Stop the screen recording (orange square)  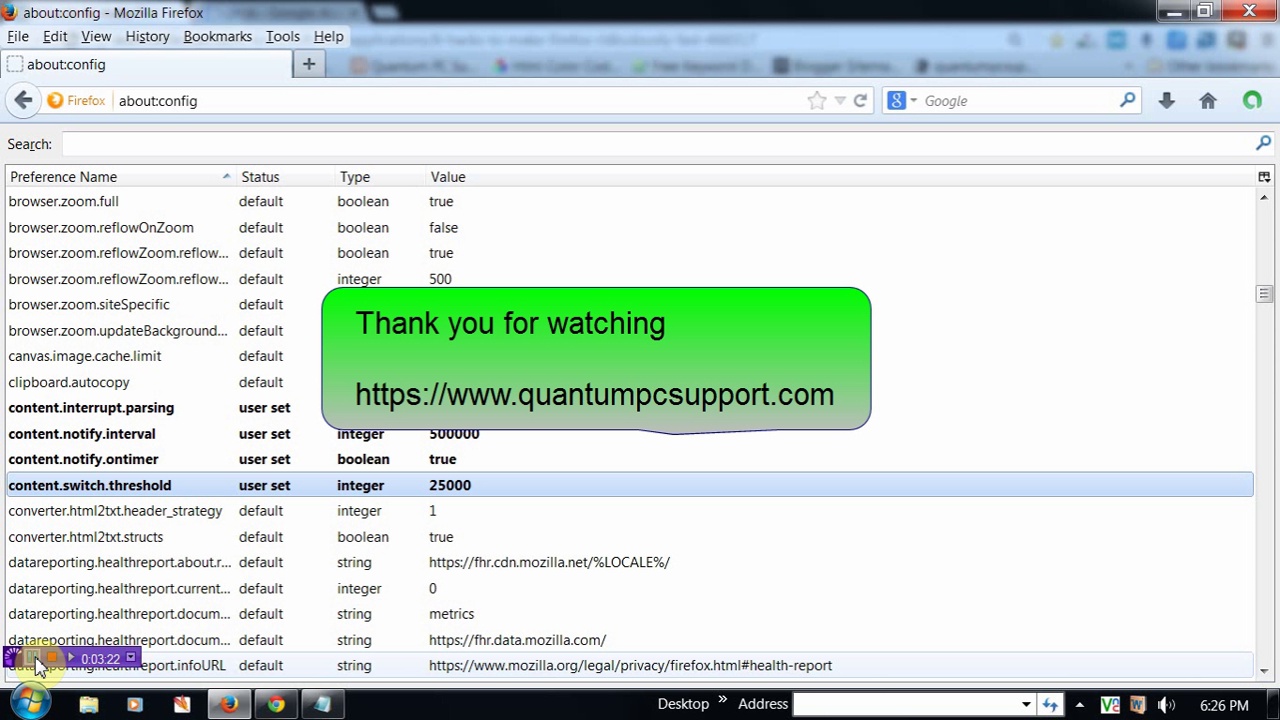[52, 658]
